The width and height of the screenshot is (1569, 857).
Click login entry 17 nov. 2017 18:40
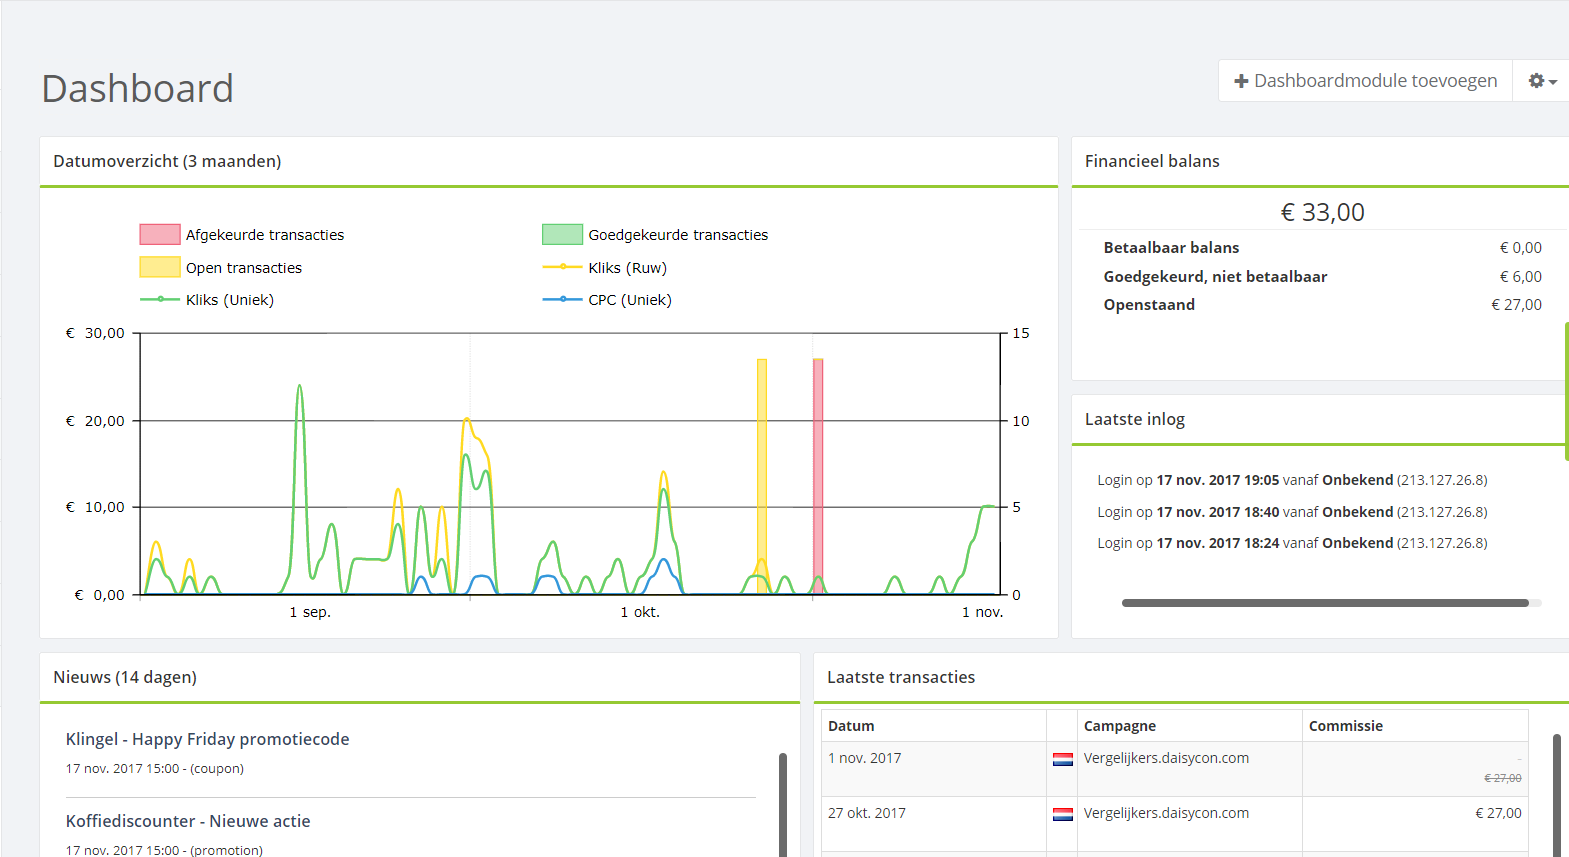coord(1292,512)
